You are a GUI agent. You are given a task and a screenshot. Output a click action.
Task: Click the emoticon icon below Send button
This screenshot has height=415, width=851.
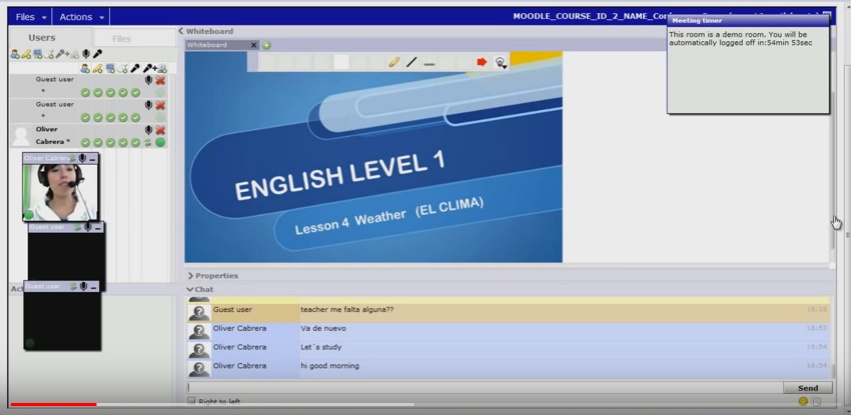click(x=803, y=402)
